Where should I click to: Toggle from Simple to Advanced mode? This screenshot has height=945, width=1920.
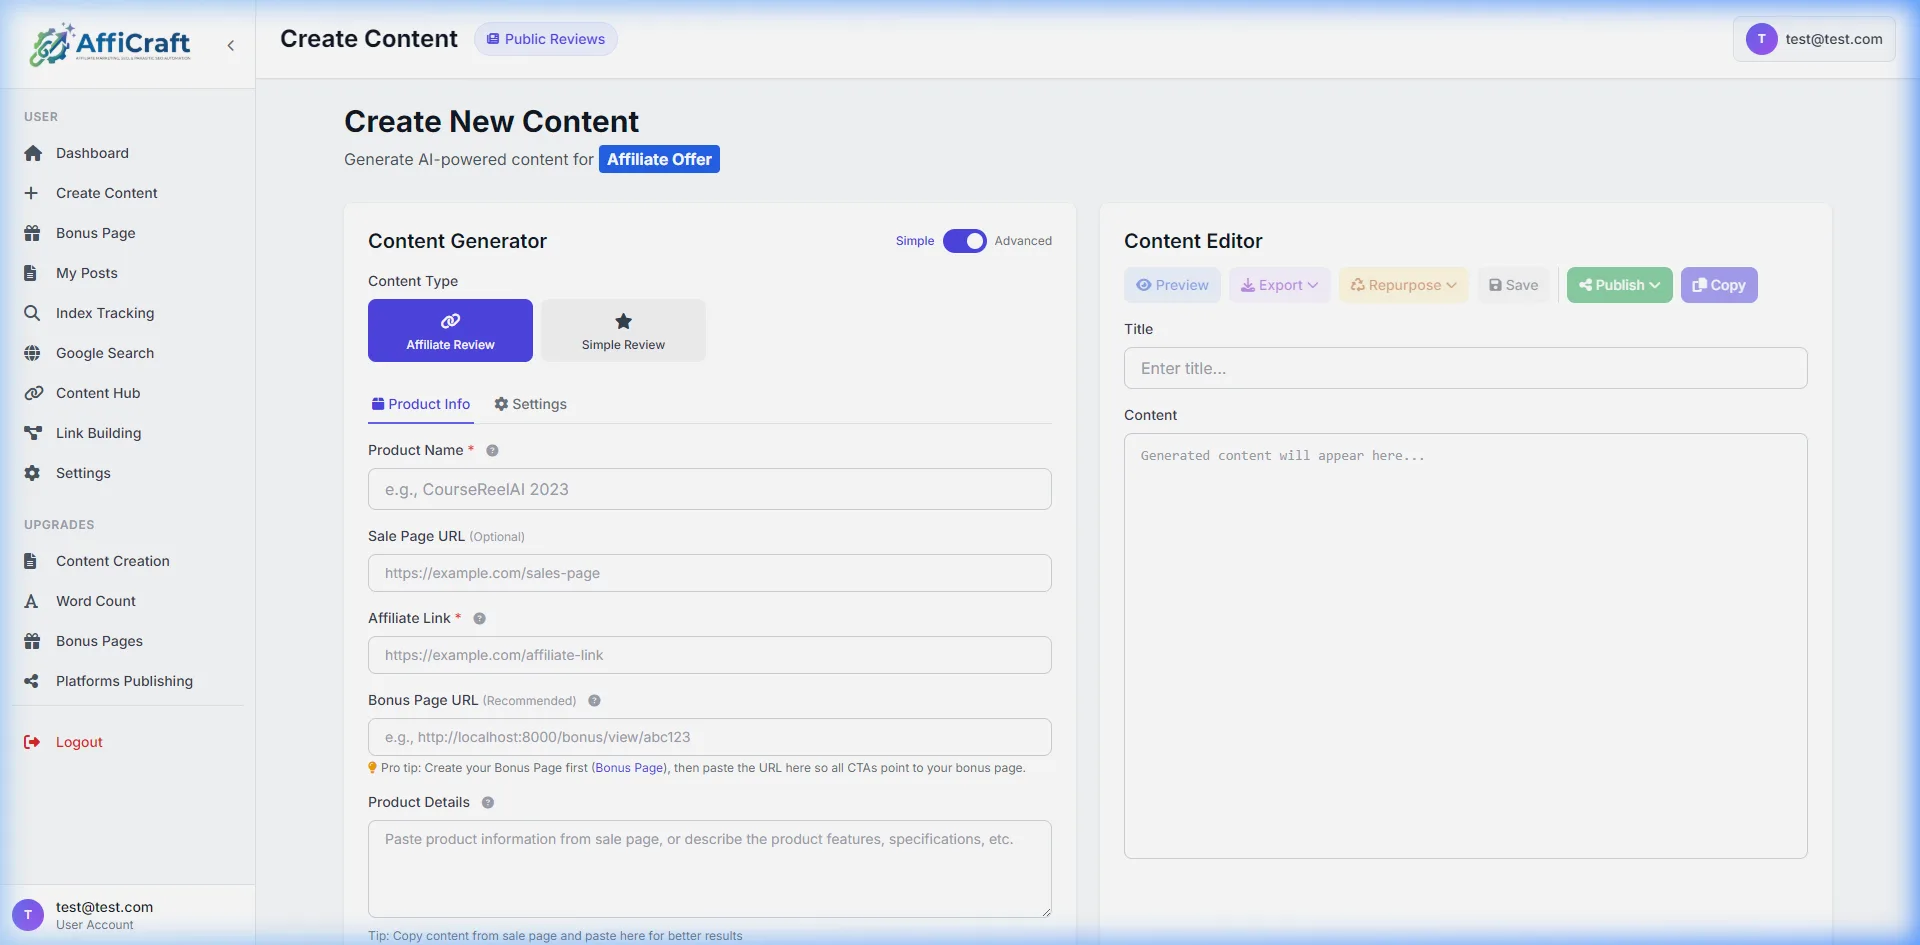coord(963,241)
